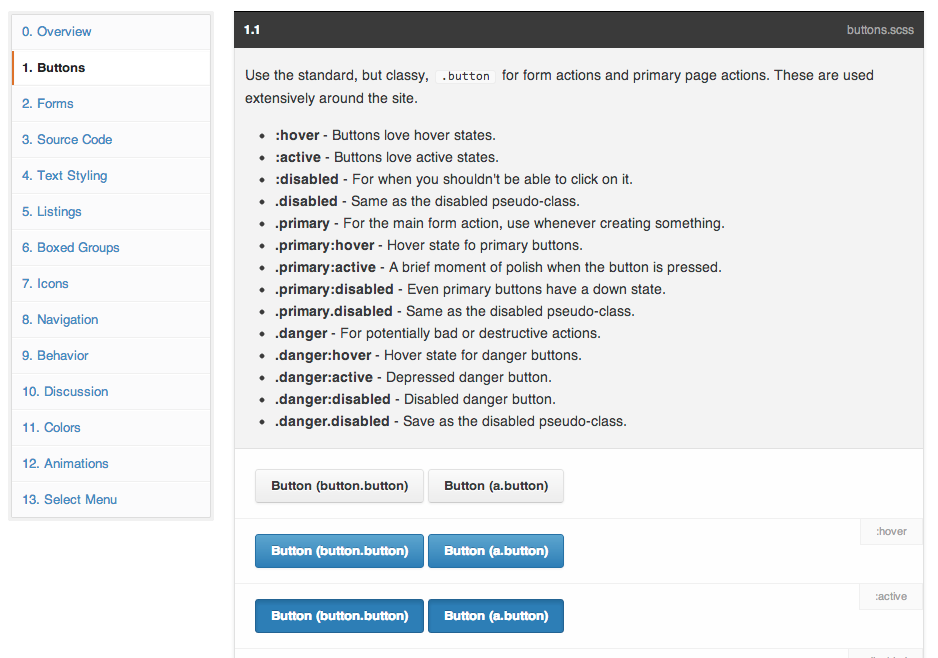
Task: Open the Animations section
Action: pyautogui.click(x=65, y=464)
